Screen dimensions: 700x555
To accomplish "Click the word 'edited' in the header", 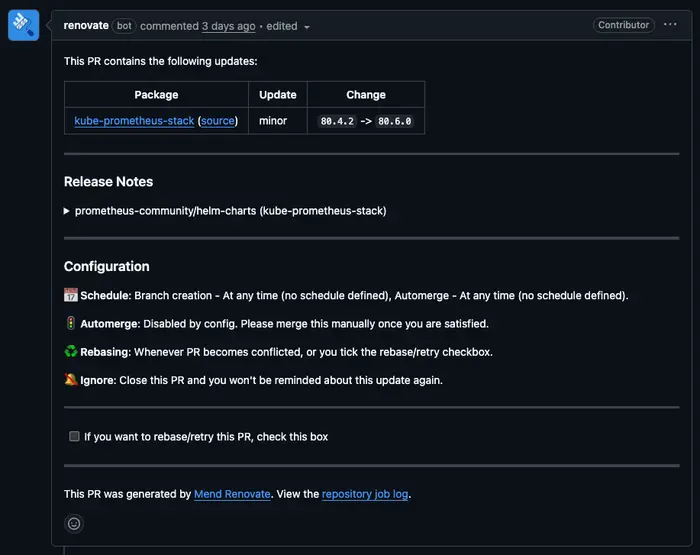I will [282, 26].
